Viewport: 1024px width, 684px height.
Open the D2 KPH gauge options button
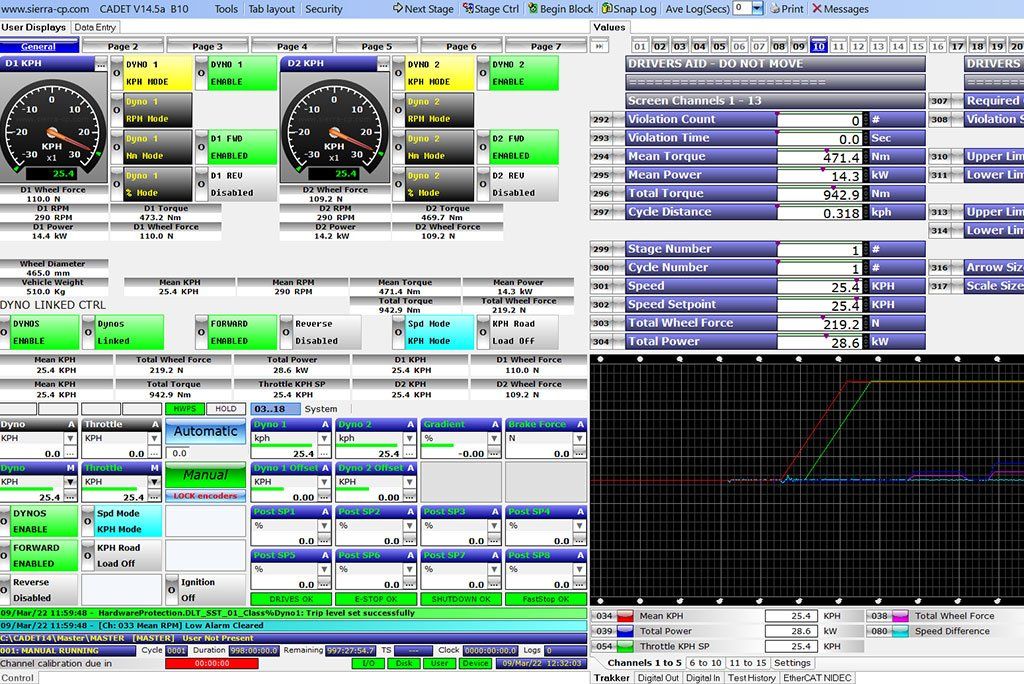[383, 64]
